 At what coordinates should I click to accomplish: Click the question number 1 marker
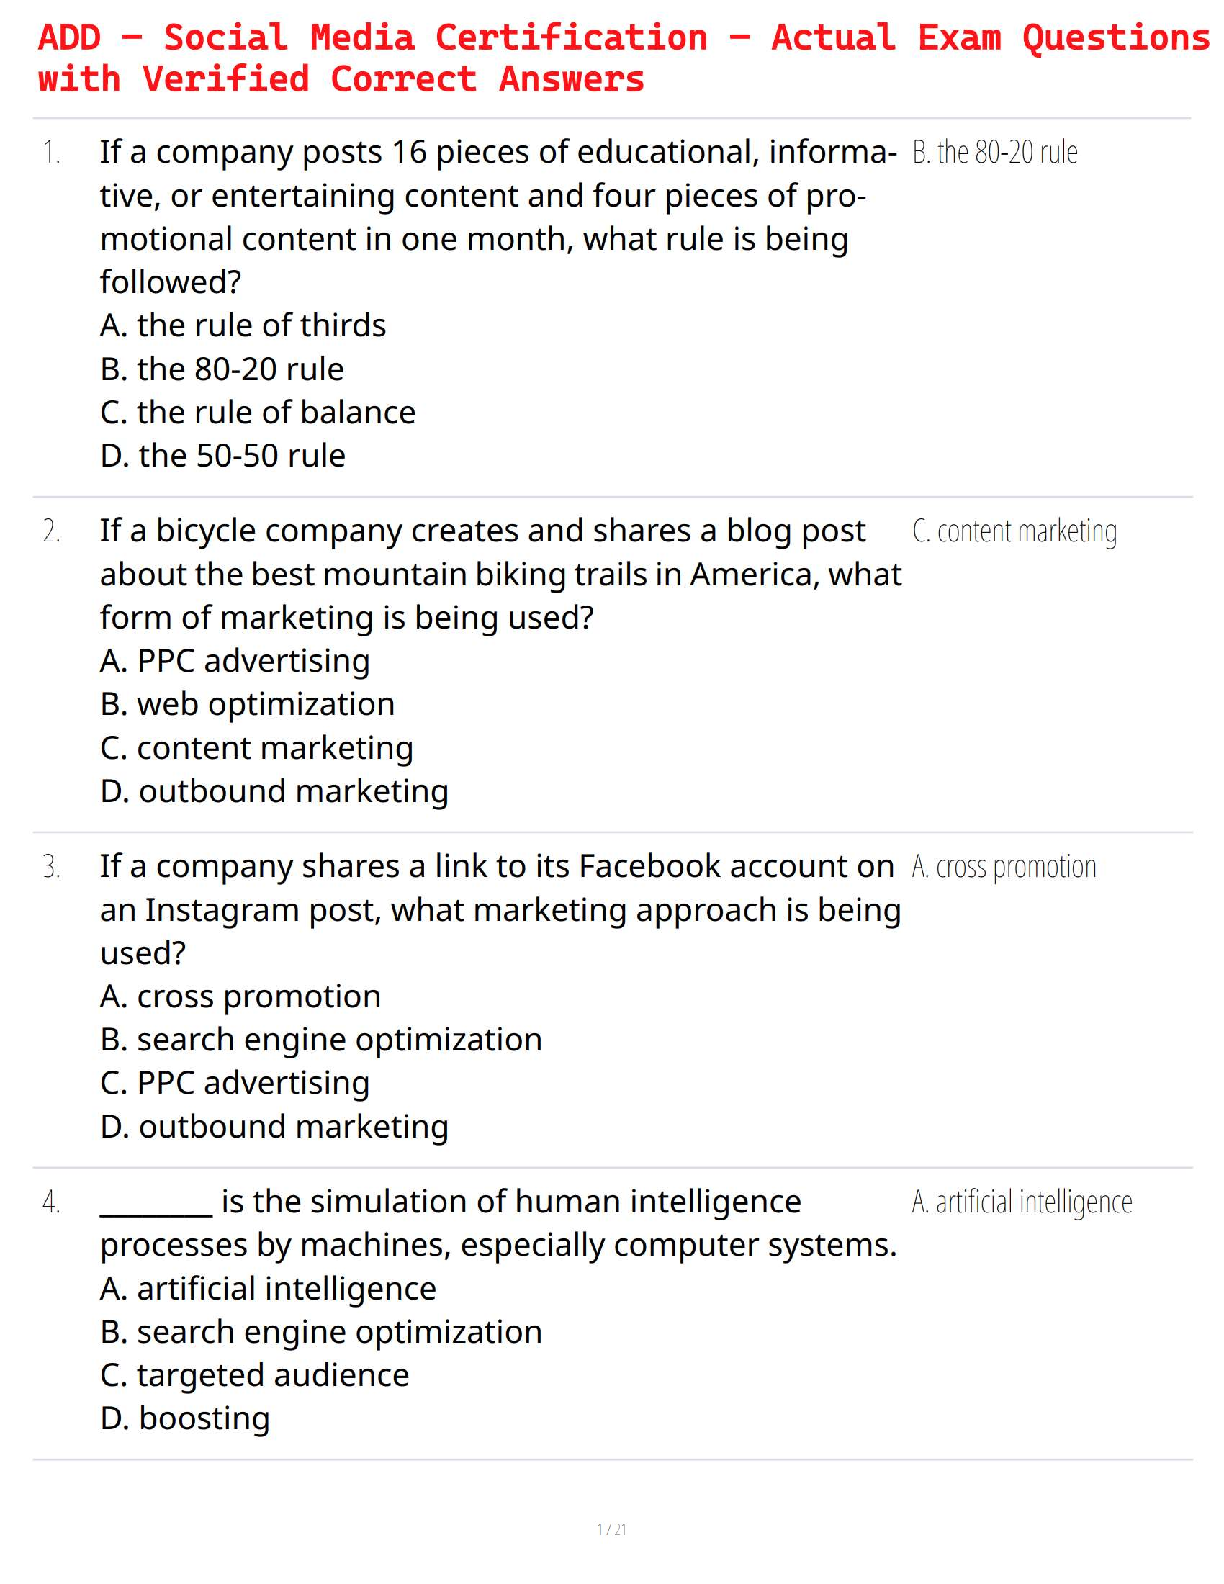click(x=52, y=153)
